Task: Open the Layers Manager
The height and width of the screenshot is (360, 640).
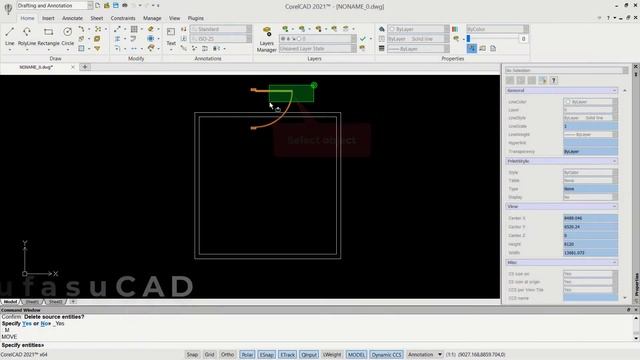Action: coord(267,39)
